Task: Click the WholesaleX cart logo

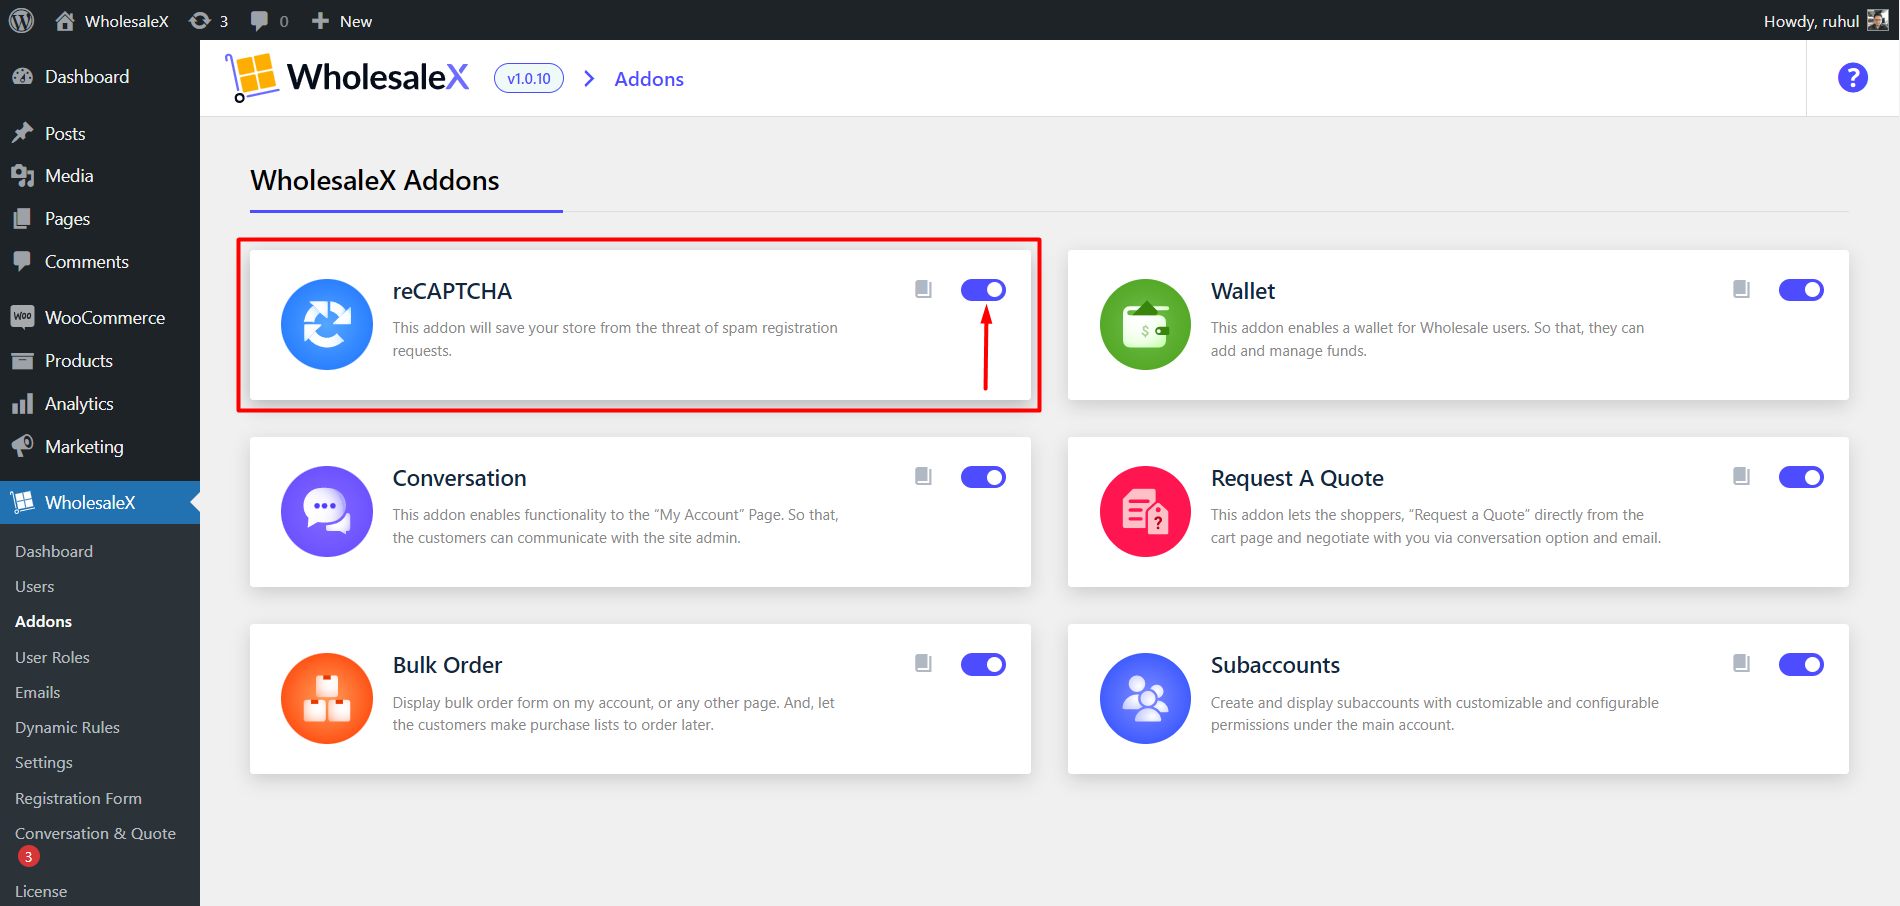Action: click(x=250, y=77)
